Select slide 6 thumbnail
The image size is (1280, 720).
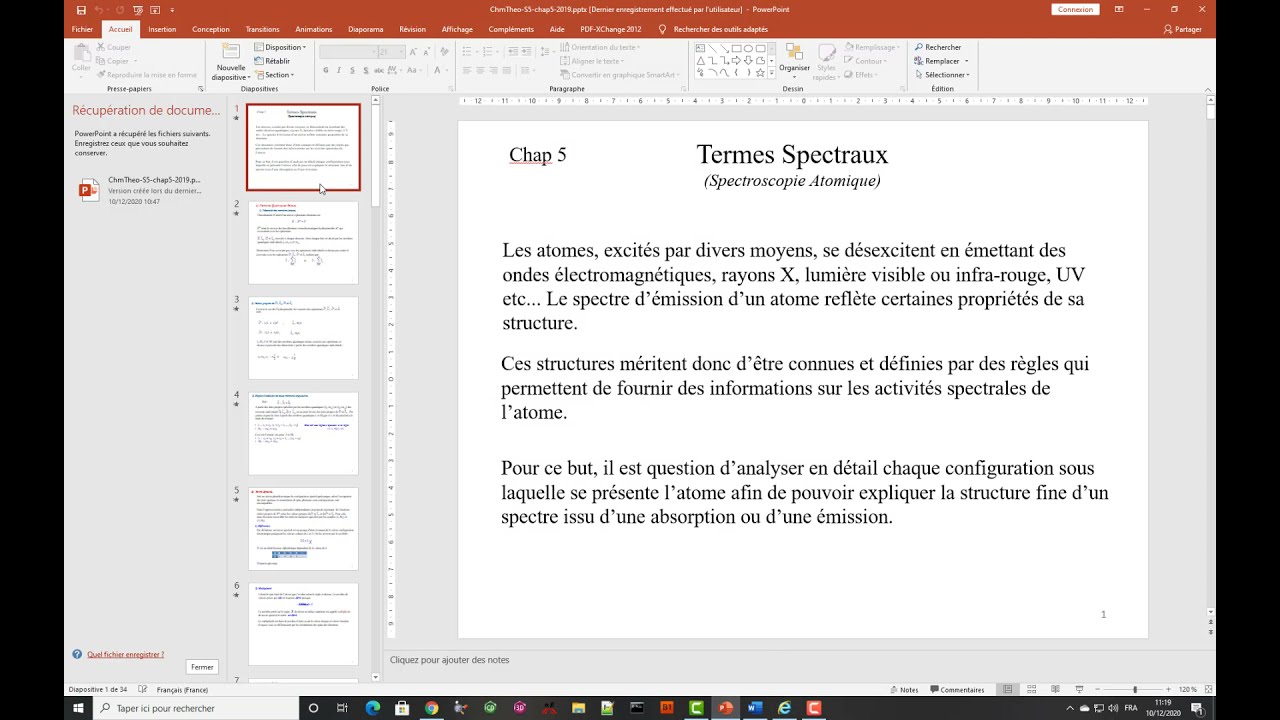(303, 624)
